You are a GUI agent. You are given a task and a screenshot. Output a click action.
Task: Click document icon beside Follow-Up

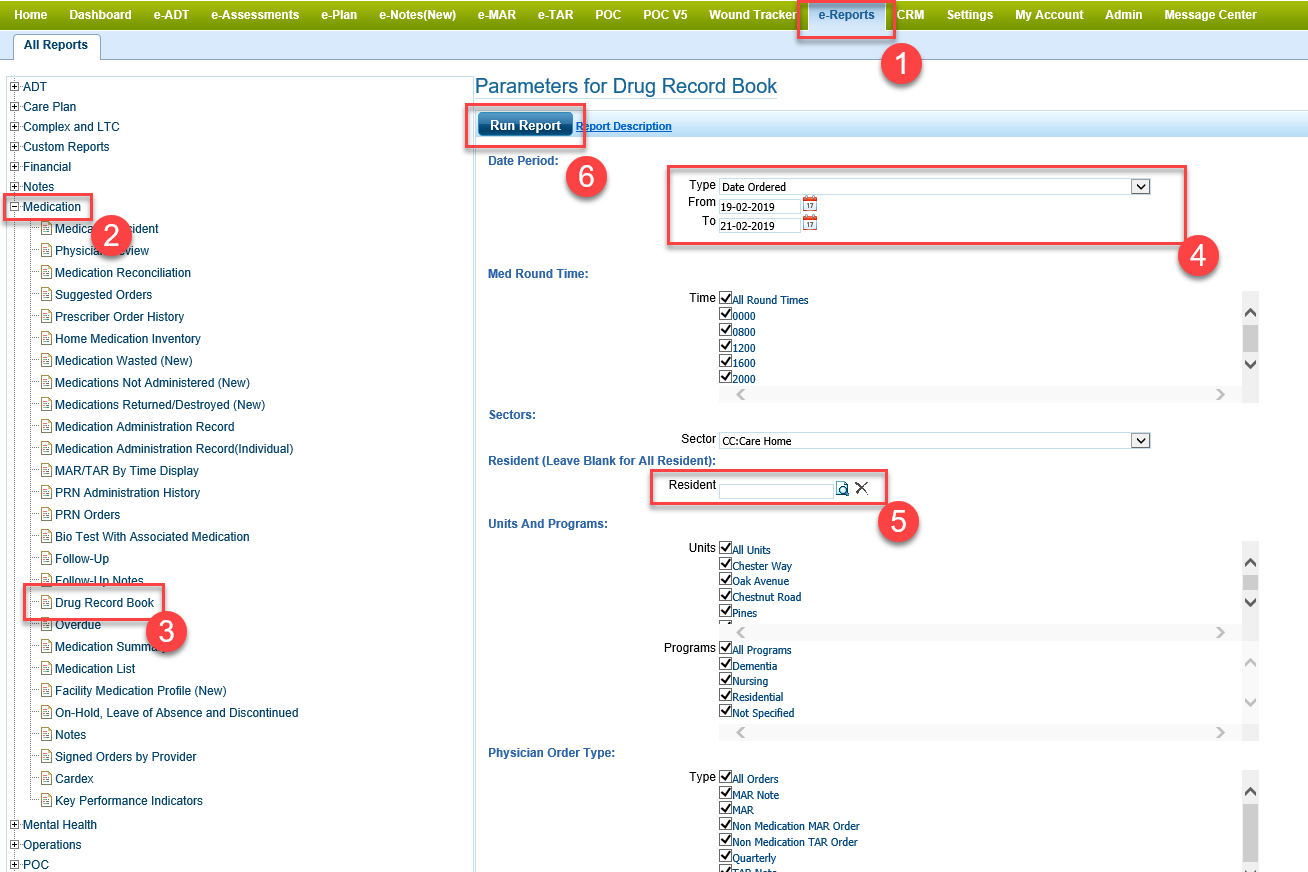(x=46, y=558)
